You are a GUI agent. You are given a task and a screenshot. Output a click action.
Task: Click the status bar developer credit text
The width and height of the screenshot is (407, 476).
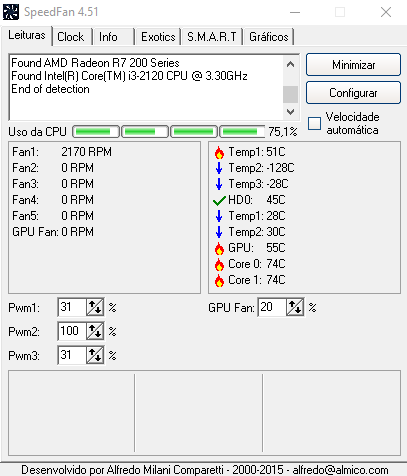tap(205, 470)
